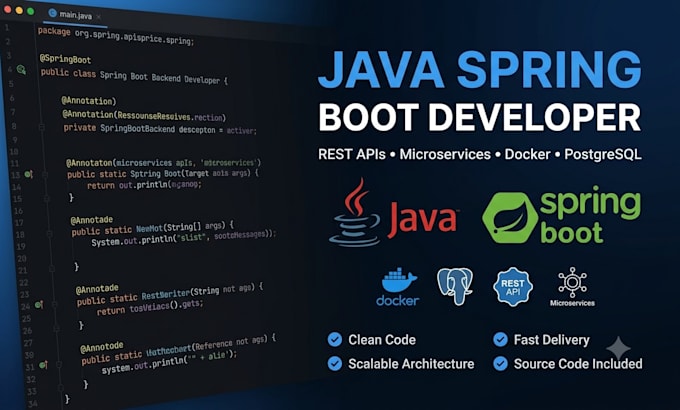Click the "Clean Code" label
Image resolution: width=680 pixels, height=410 pixels.
point(382,340)
